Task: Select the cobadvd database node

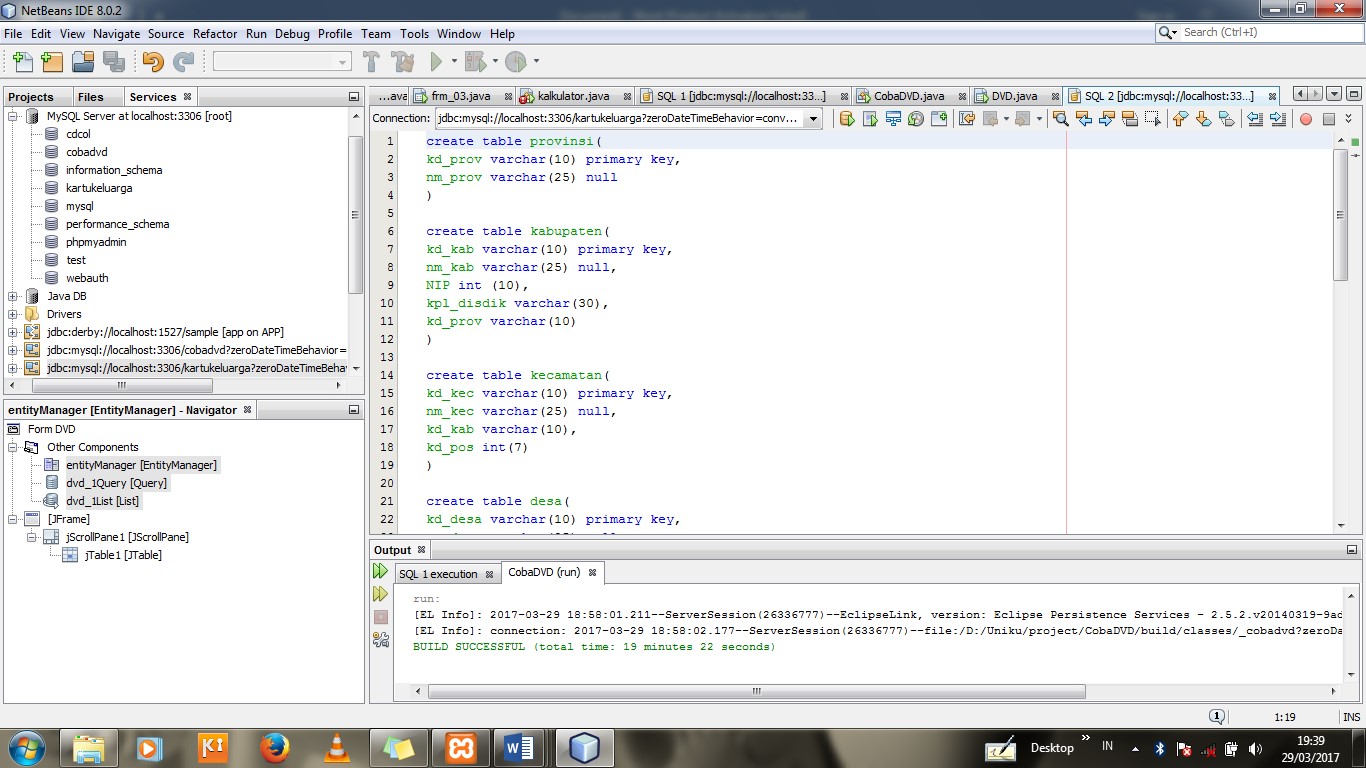Action: (86, 152)
